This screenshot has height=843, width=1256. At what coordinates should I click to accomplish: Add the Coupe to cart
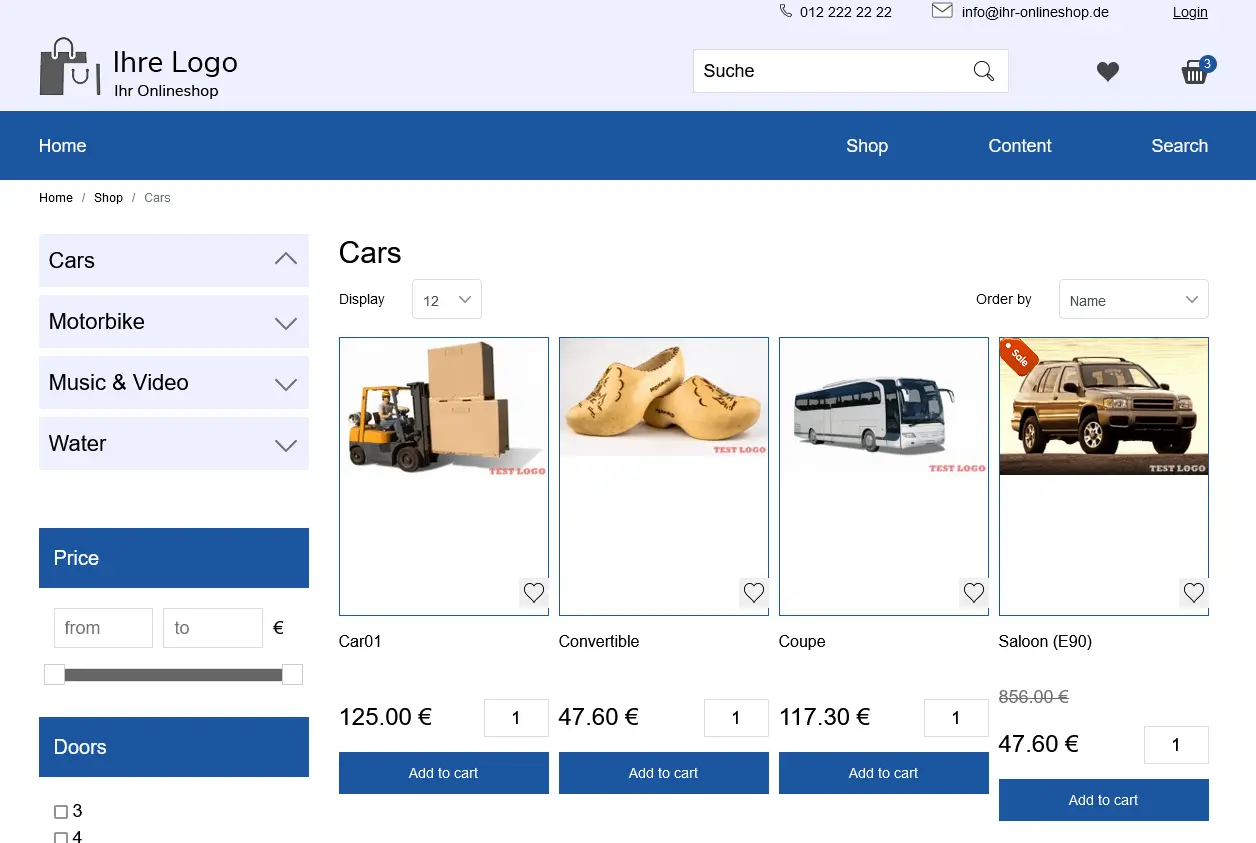click(883, 773)
